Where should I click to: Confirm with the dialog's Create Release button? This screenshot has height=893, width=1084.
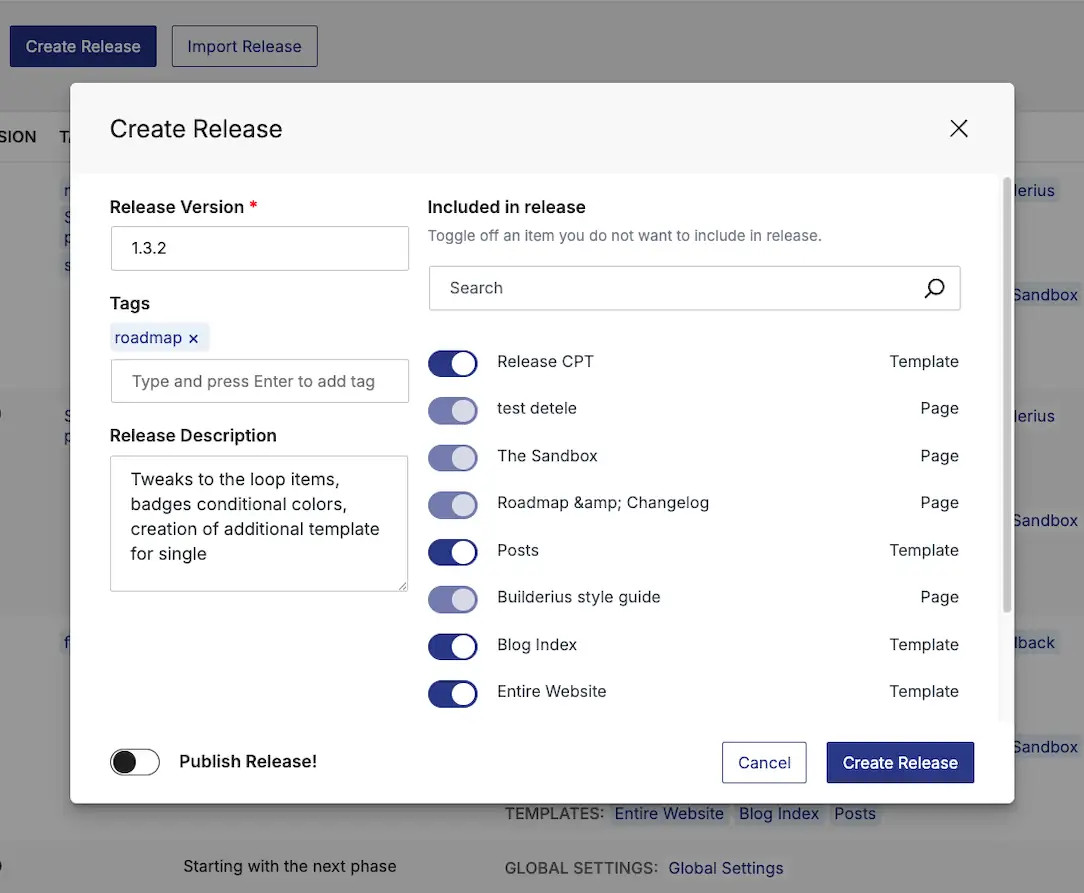(899, 762)
